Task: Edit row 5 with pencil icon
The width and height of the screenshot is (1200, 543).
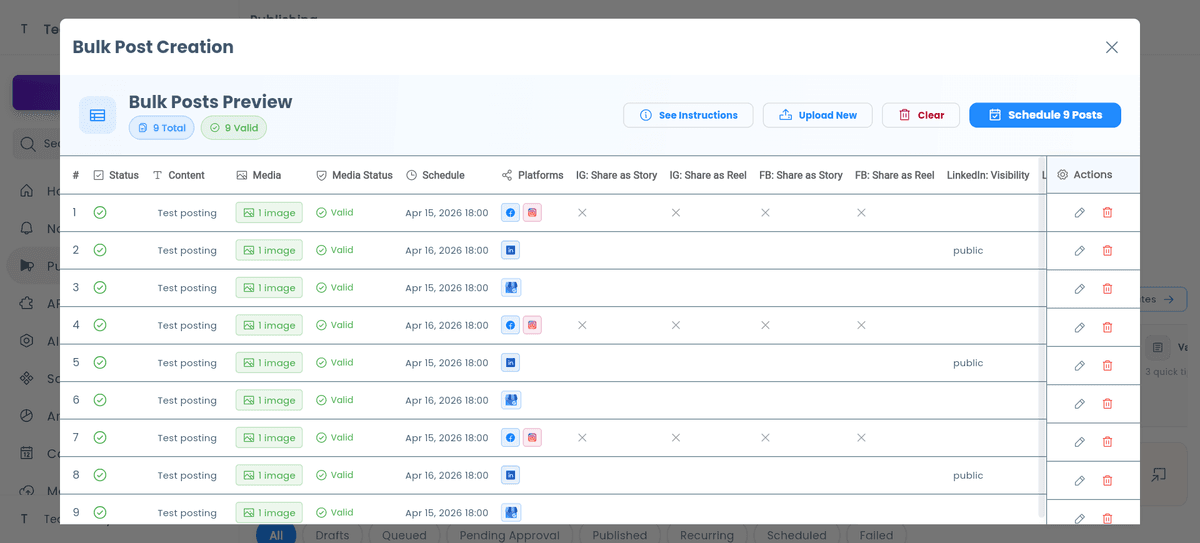Action: click(1079, 366)
